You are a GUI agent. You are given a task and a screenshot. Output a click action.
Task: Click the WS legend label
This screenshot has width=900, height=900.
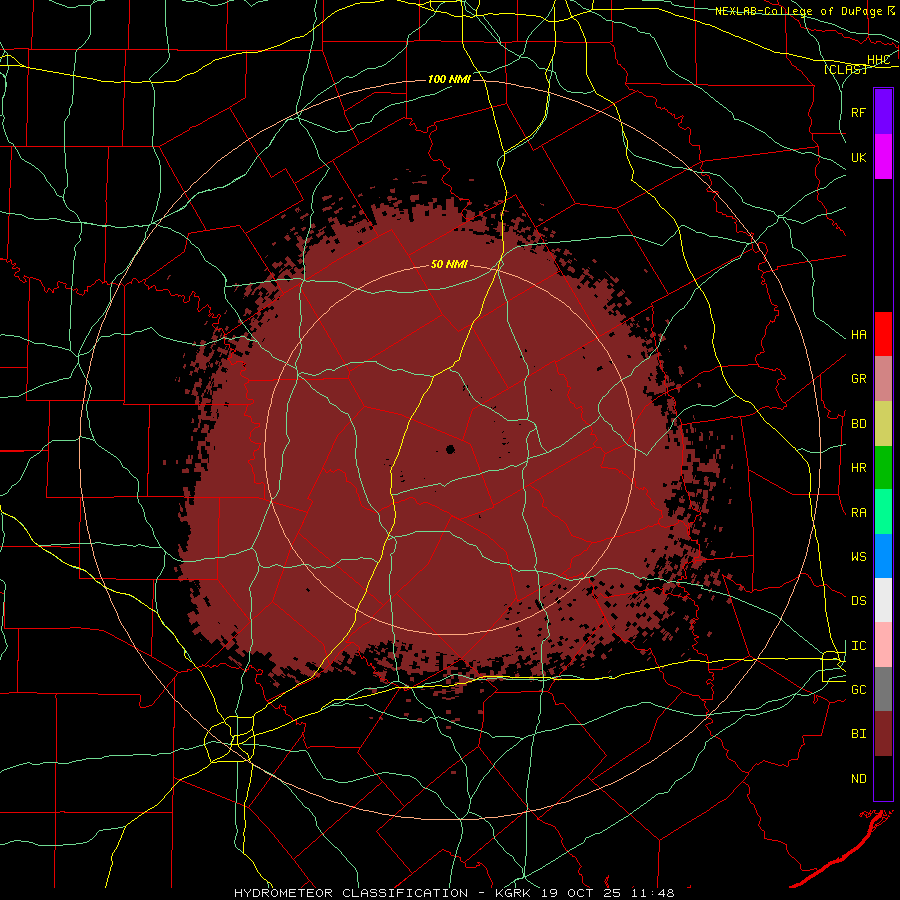point(858,556)
